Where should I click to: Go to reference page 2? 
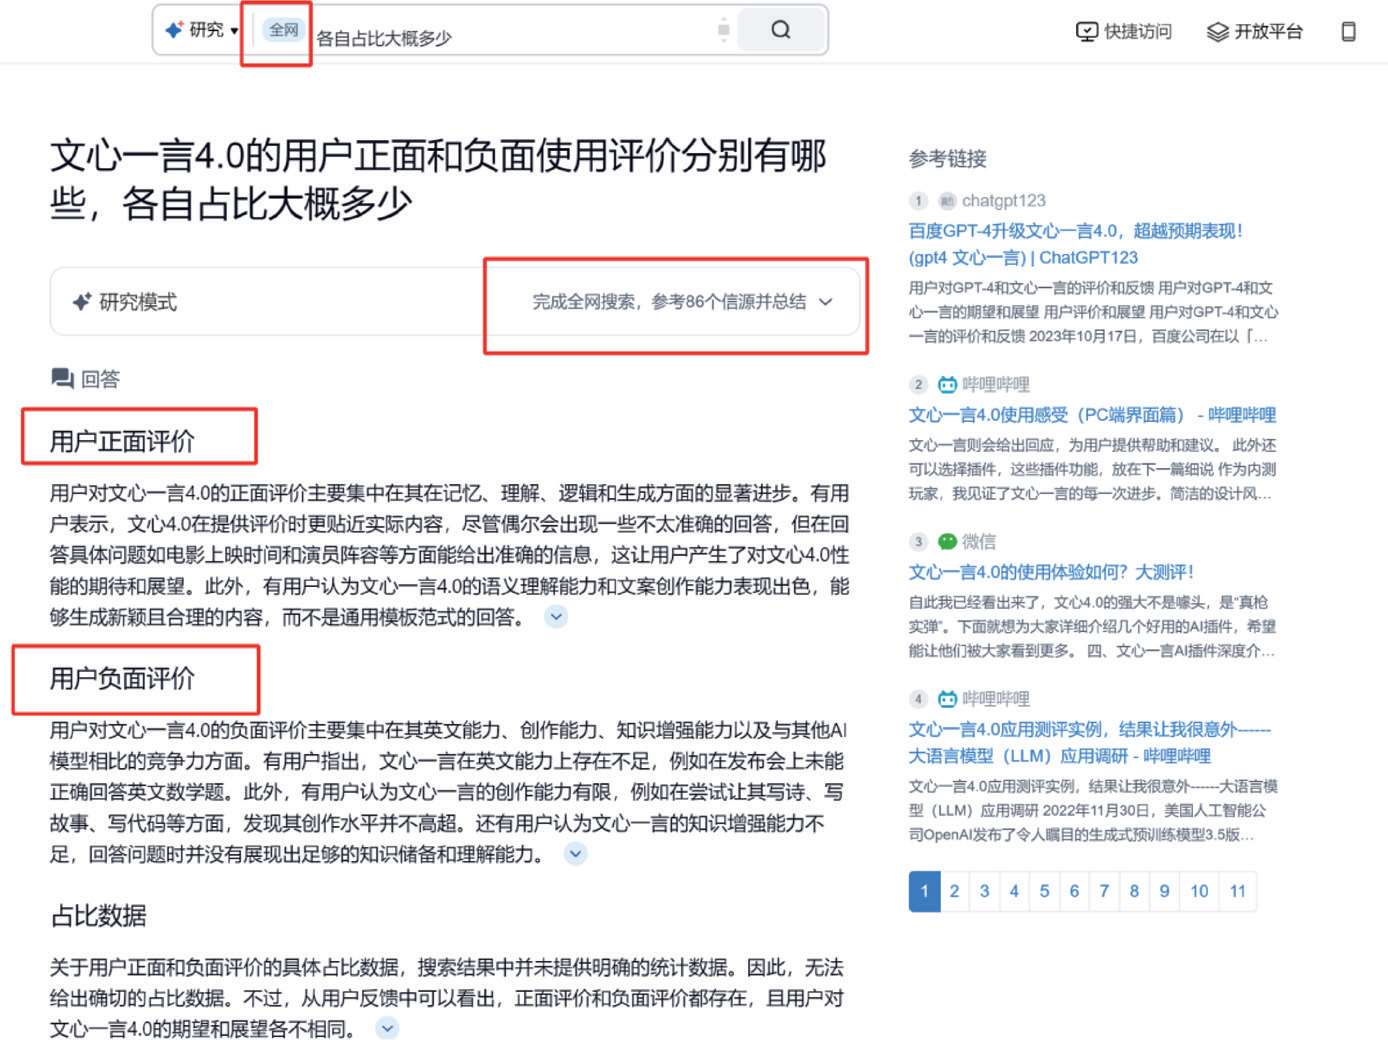[x=954, y=891]
